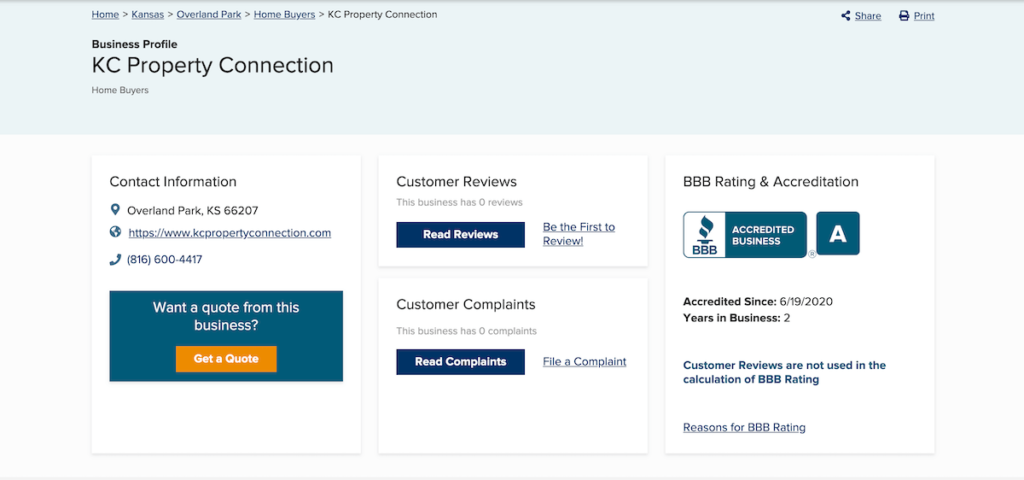Click the Customer Reviews heading
Image resolution: width=1024 pixels, height=480 pixels.
456,182
